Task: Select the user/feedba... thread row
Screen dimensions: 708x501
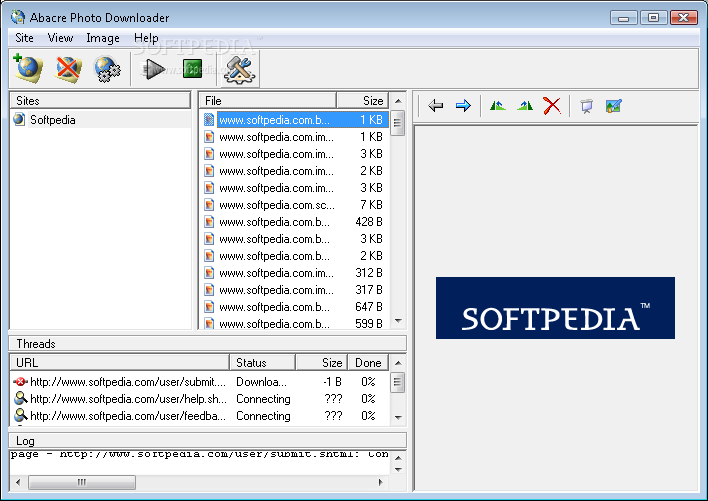Action: pyautogui.click(x=200, y=416)
